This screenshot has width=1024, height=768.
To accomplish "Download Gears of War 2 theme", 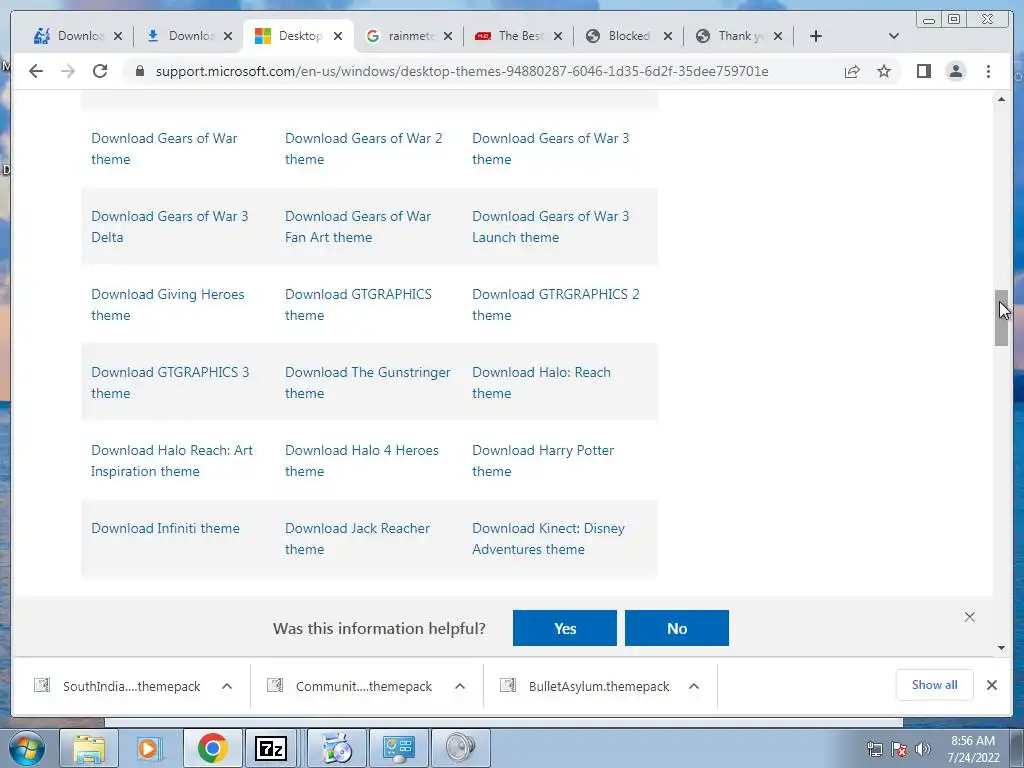I will 363,149.
